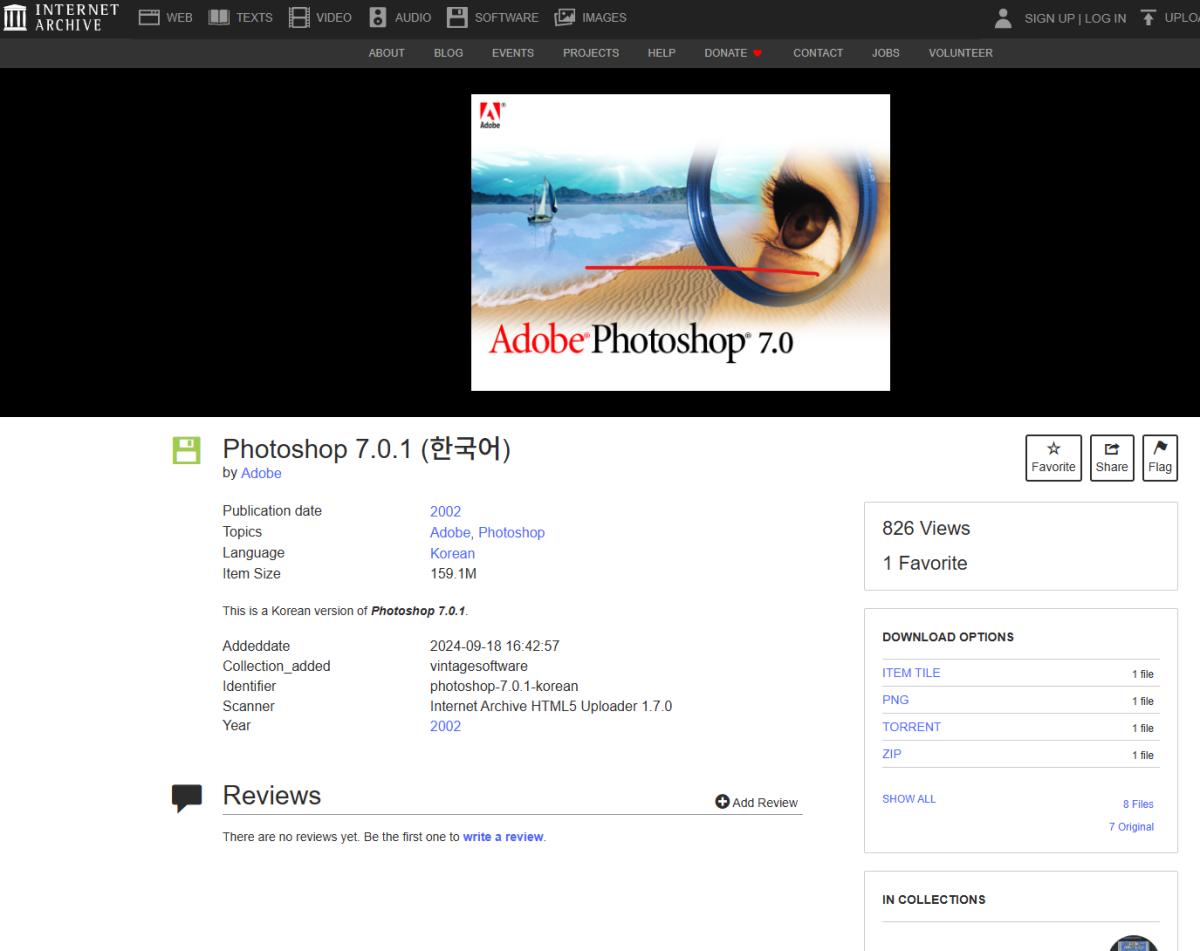Click the Internet Archive logo icon
The image size is (1200, 951).
click(x=15, y=17)
